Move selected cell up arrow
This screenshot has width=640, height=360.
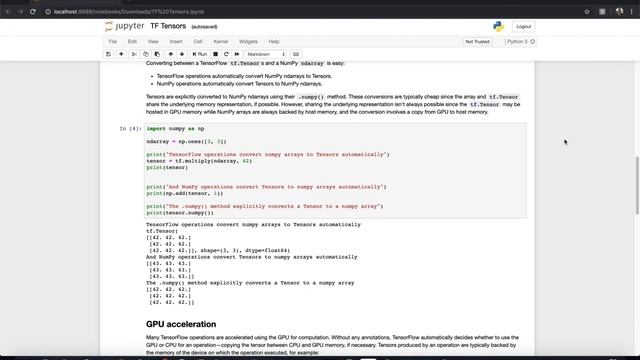pyautogui.click(x=171, y=54)
